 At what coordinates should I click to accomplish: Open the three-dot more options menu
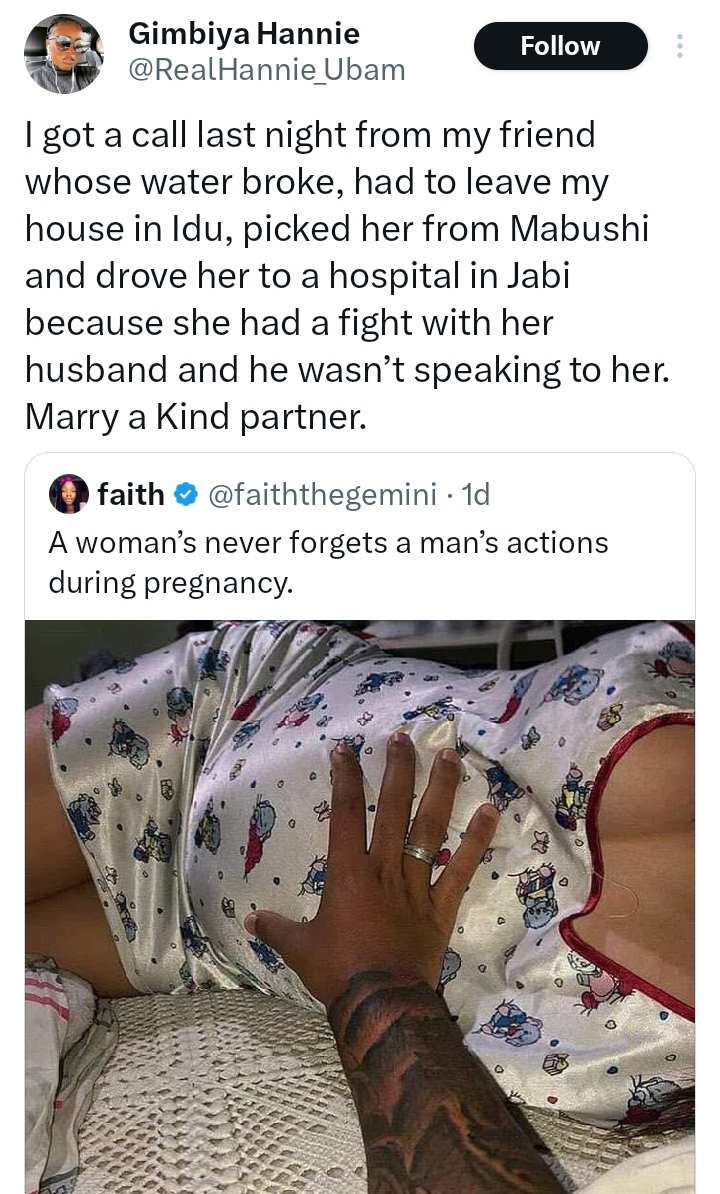[x=680, y=47]
